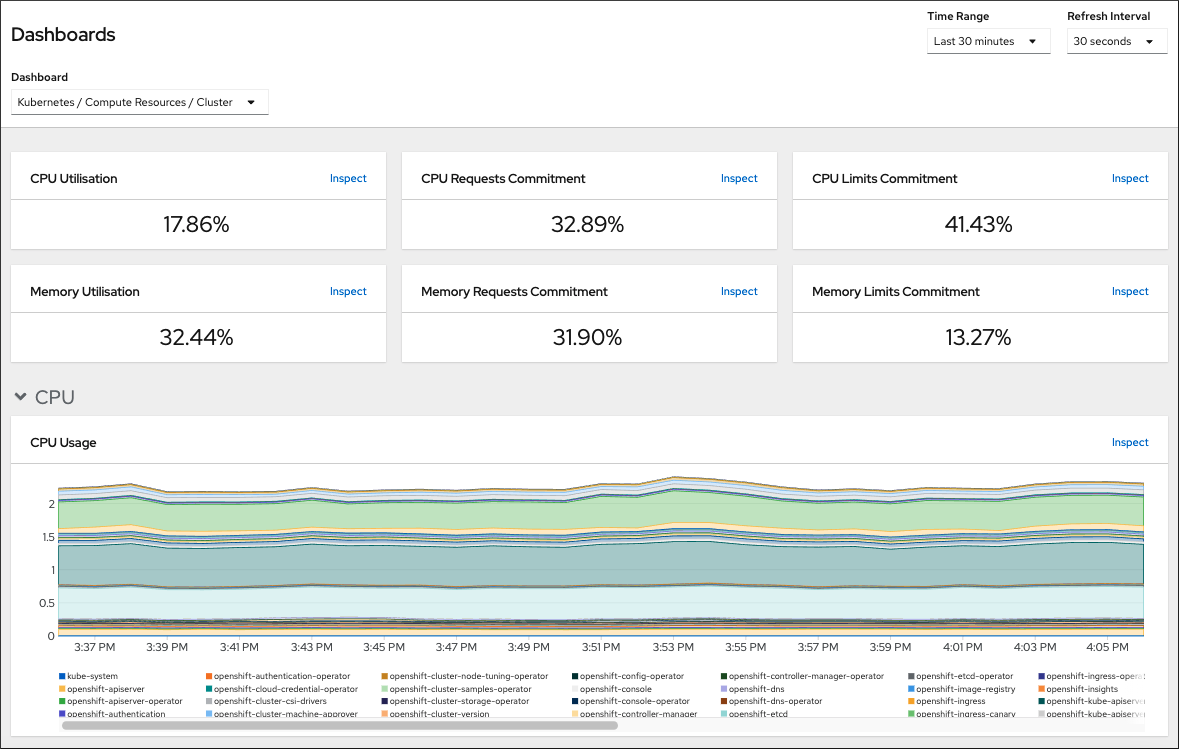Inspect the CPU Utilisation panel
Screen dimensions: 1179x749
[348, 179]
